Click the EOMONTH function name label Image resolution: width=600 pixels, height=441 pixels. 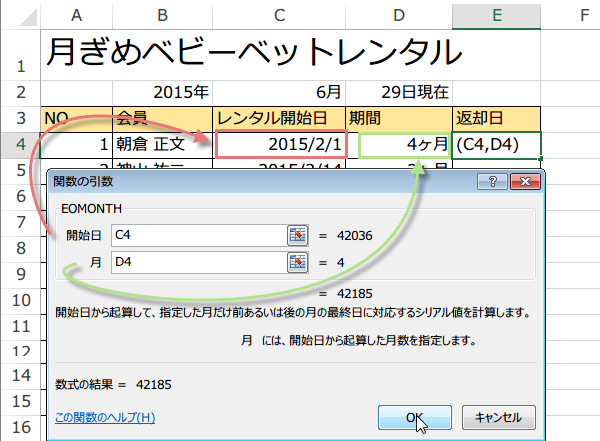click(91, 209)
